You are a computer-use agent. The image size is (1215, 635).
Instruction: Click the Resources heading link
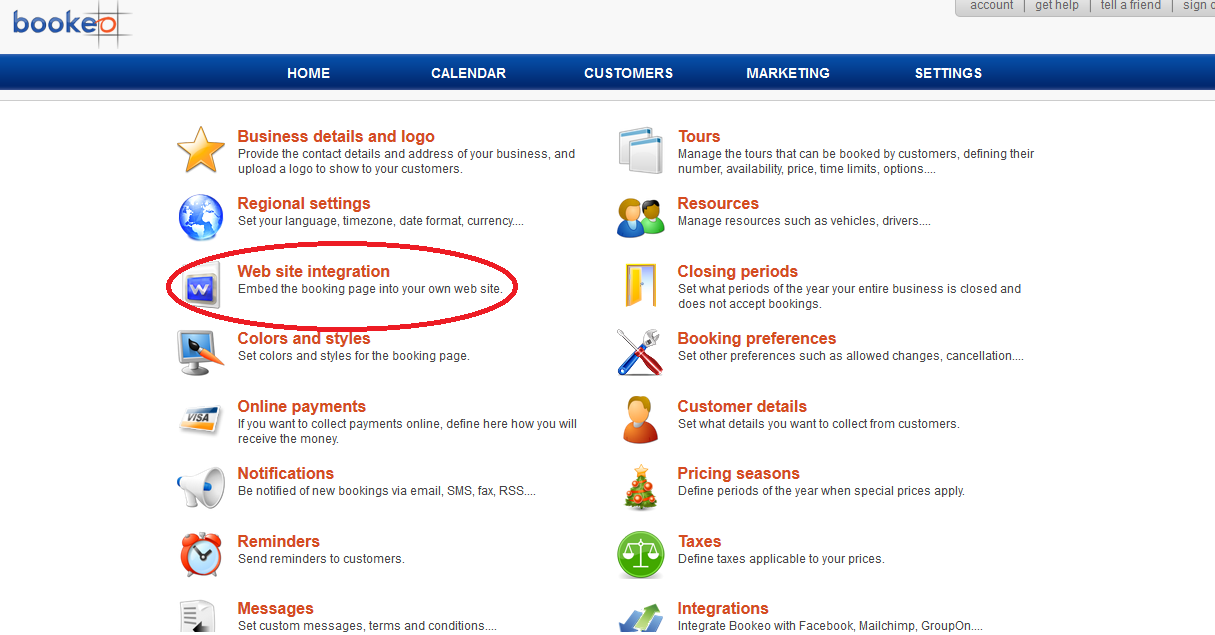click(x=718, y=203)
